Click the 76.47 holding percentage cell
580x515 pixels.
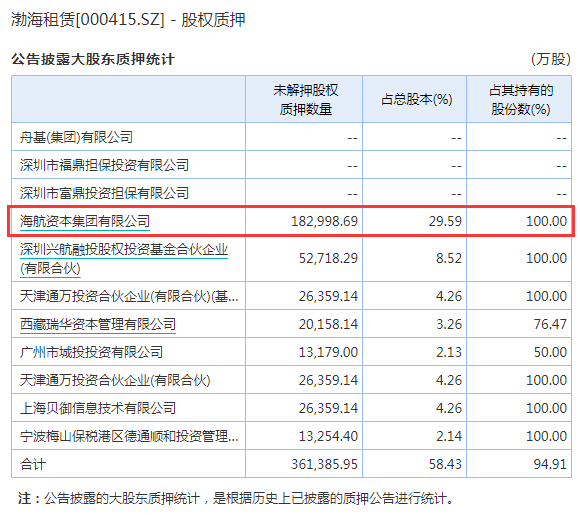point(550,324)
